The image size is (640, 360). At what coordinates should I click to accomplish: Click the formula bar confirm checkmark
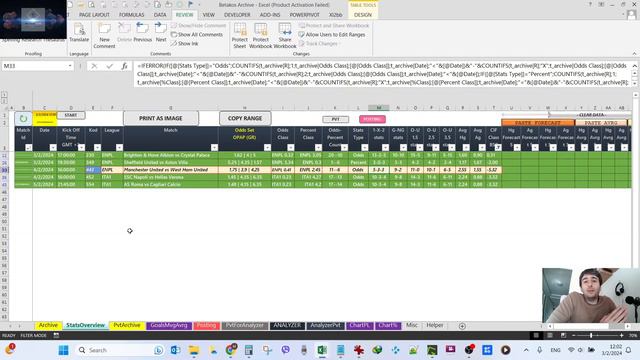tap(109, 66)
